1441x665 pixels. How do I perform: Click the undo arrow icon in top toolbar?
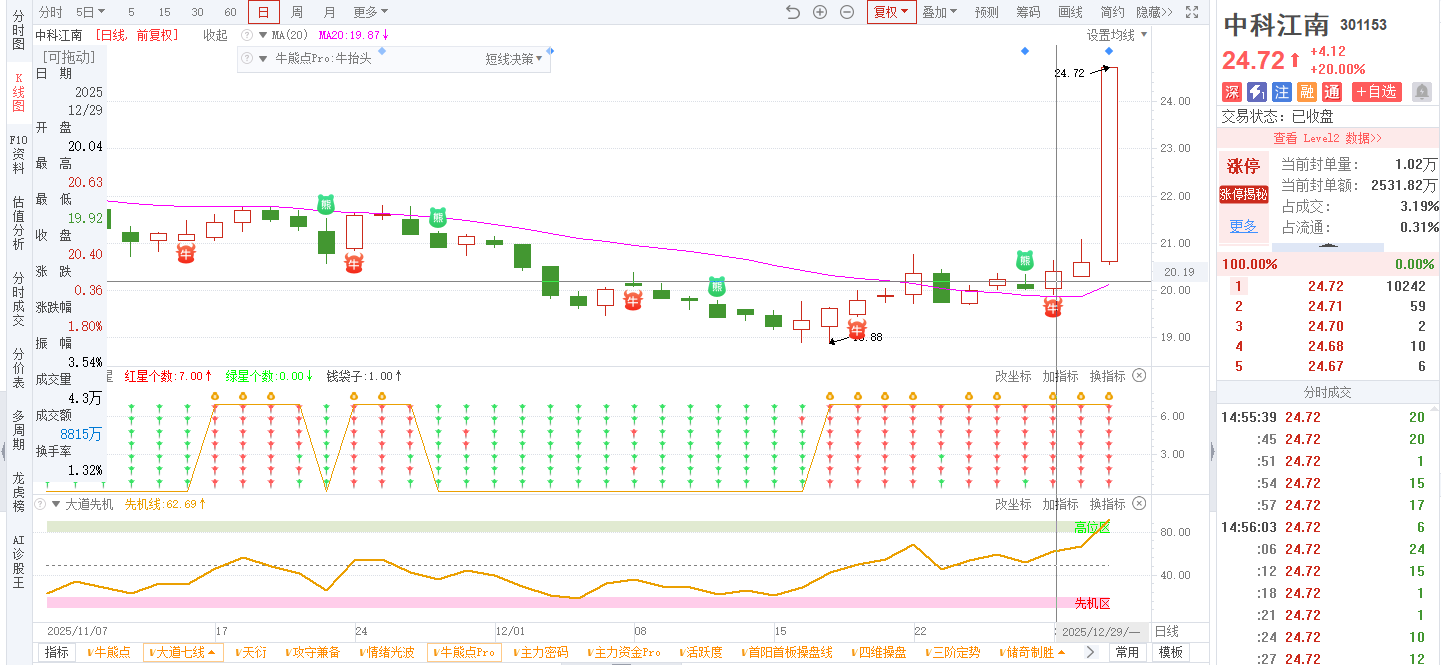click(793, 12)
